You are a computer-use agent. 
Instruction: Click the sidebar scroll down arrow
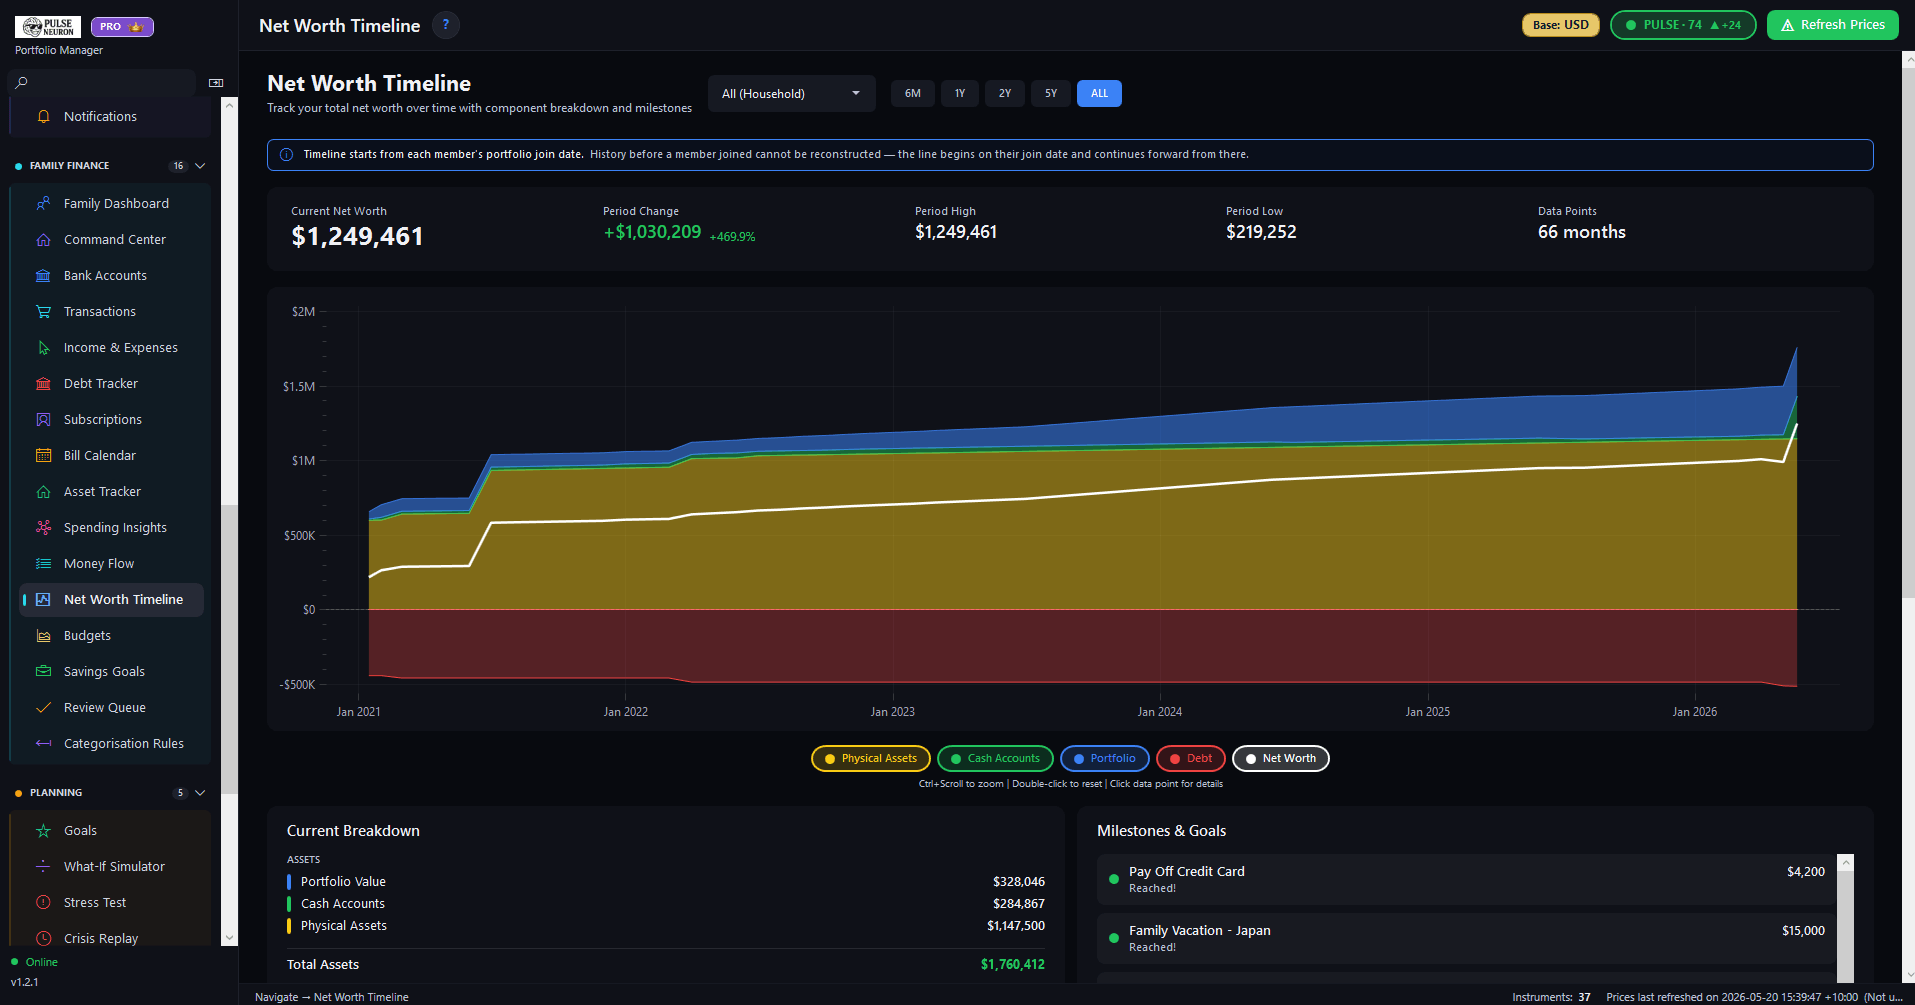click(229, 938)
